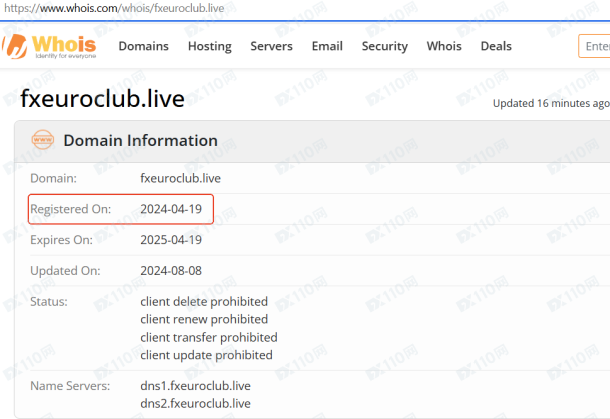Click the client delete prohibited status
This screenshot has height=419, width=610.
pos(204,301)
